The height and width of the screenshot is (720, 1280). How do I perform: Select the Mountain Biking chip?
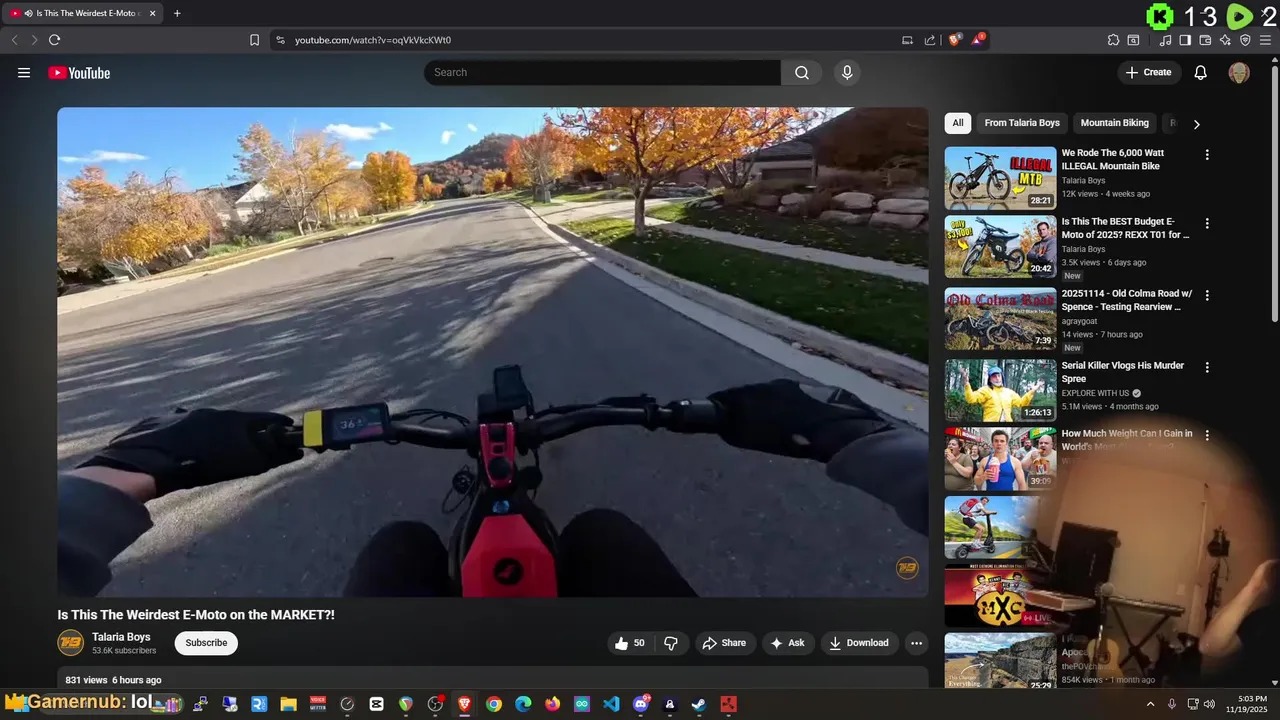tap(1114, 123)
